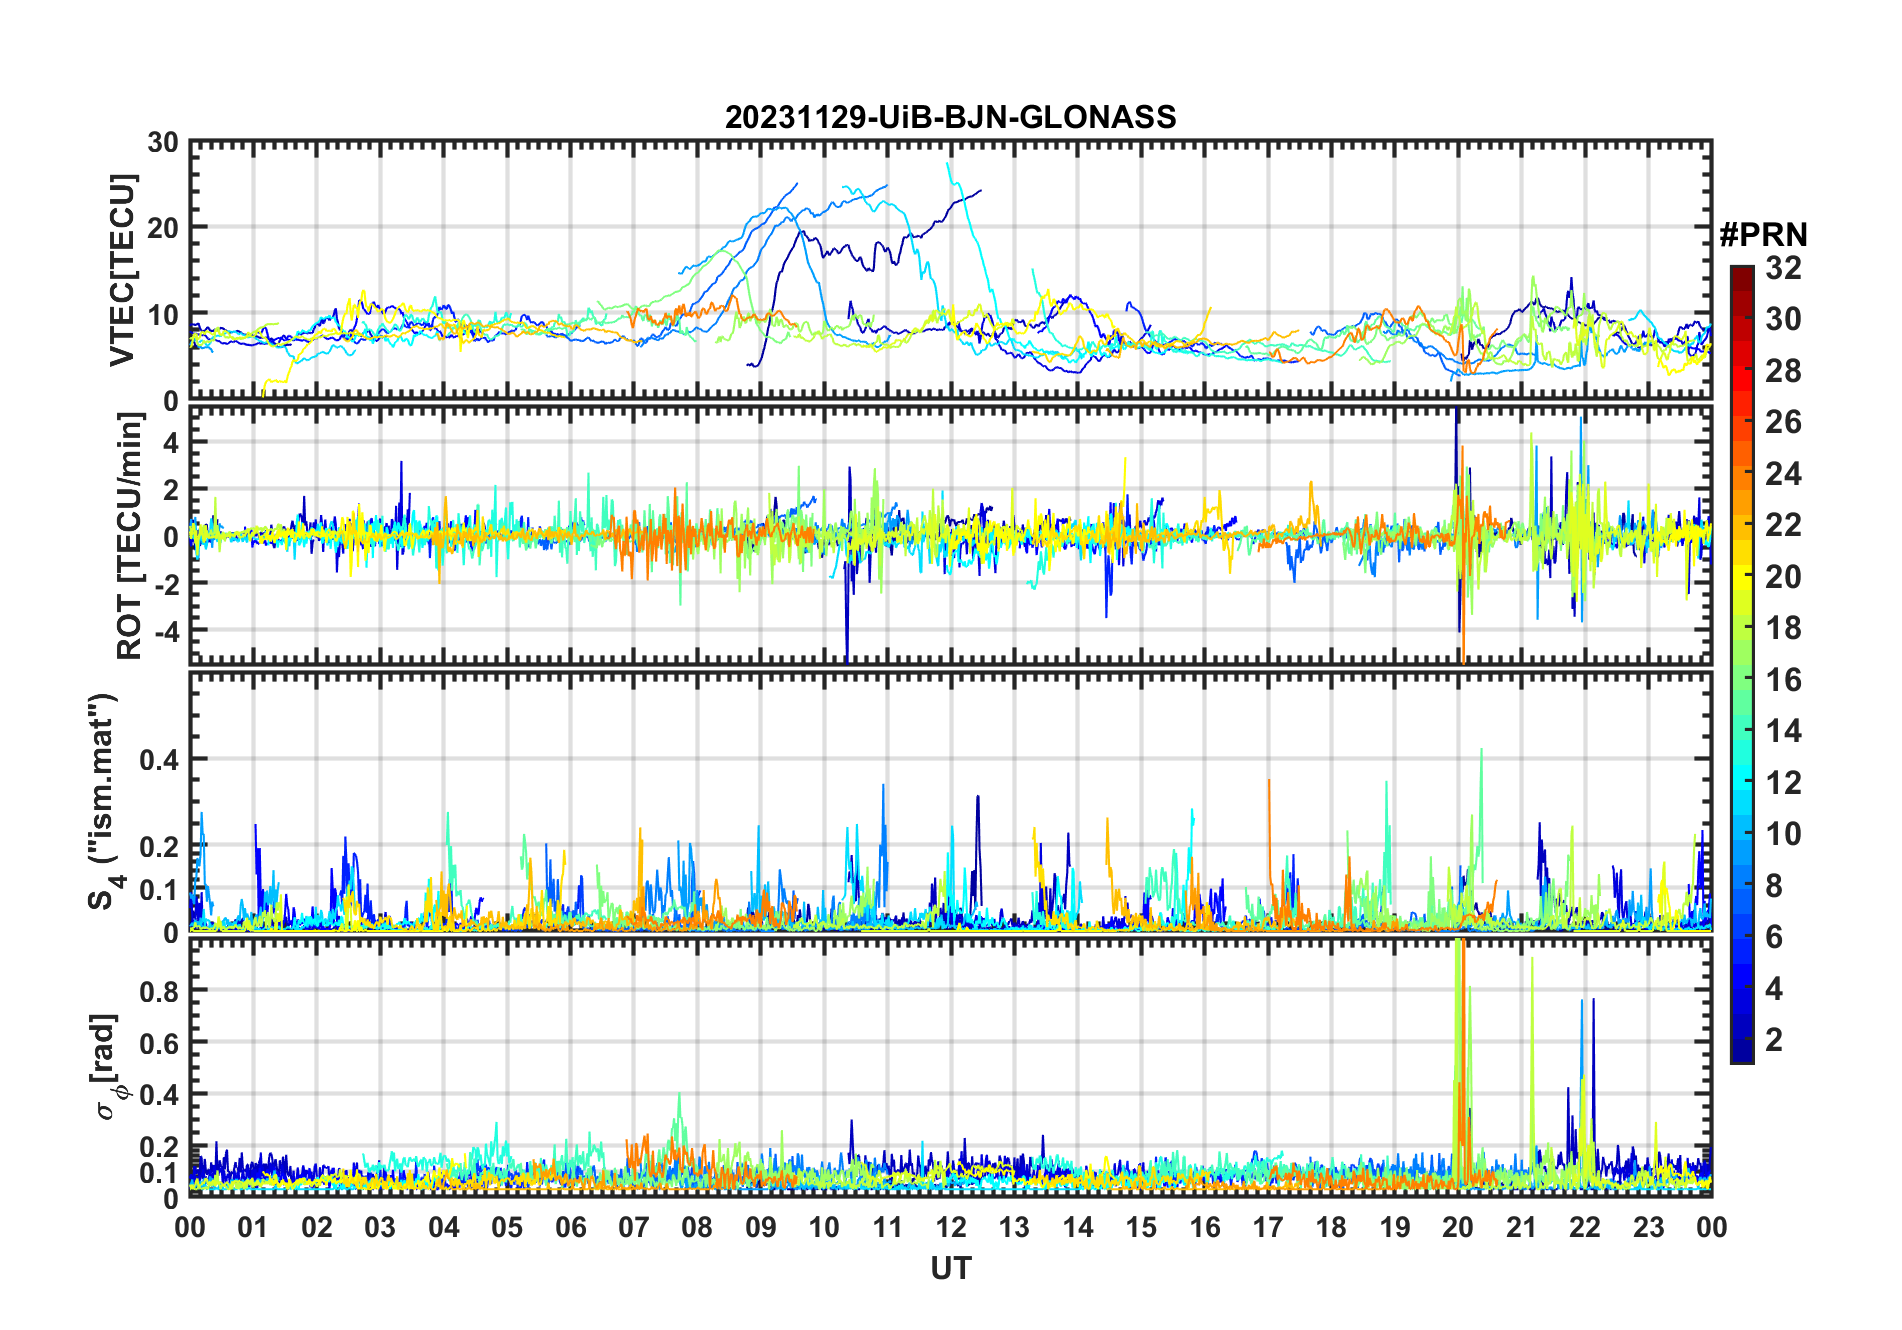The width and height of the screenshot is (1902, 1330).
Task: Select colorbar tick label 14
Action: [1783, 731]
